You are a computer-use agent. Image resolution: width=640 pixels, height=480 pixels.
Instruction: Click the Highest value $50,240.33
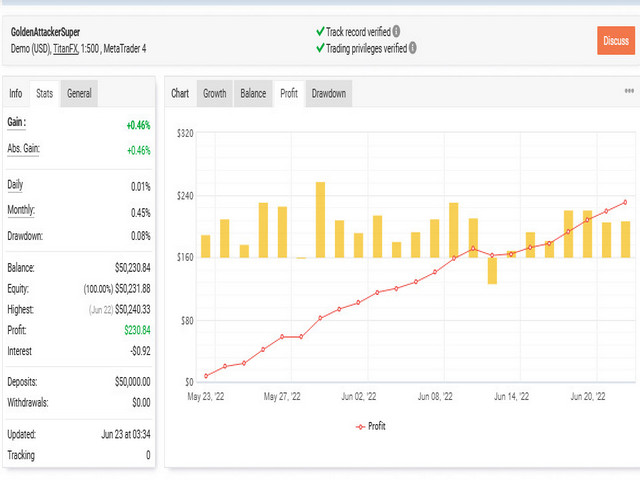(x=133, y=309)
